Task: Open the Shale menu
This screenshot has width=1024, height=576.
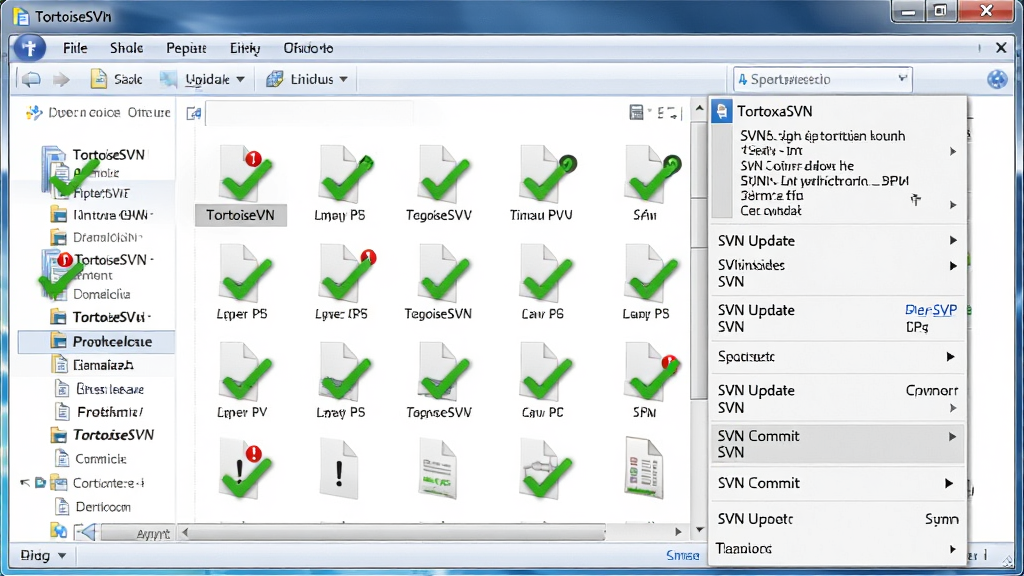Action: click(127, 48)
